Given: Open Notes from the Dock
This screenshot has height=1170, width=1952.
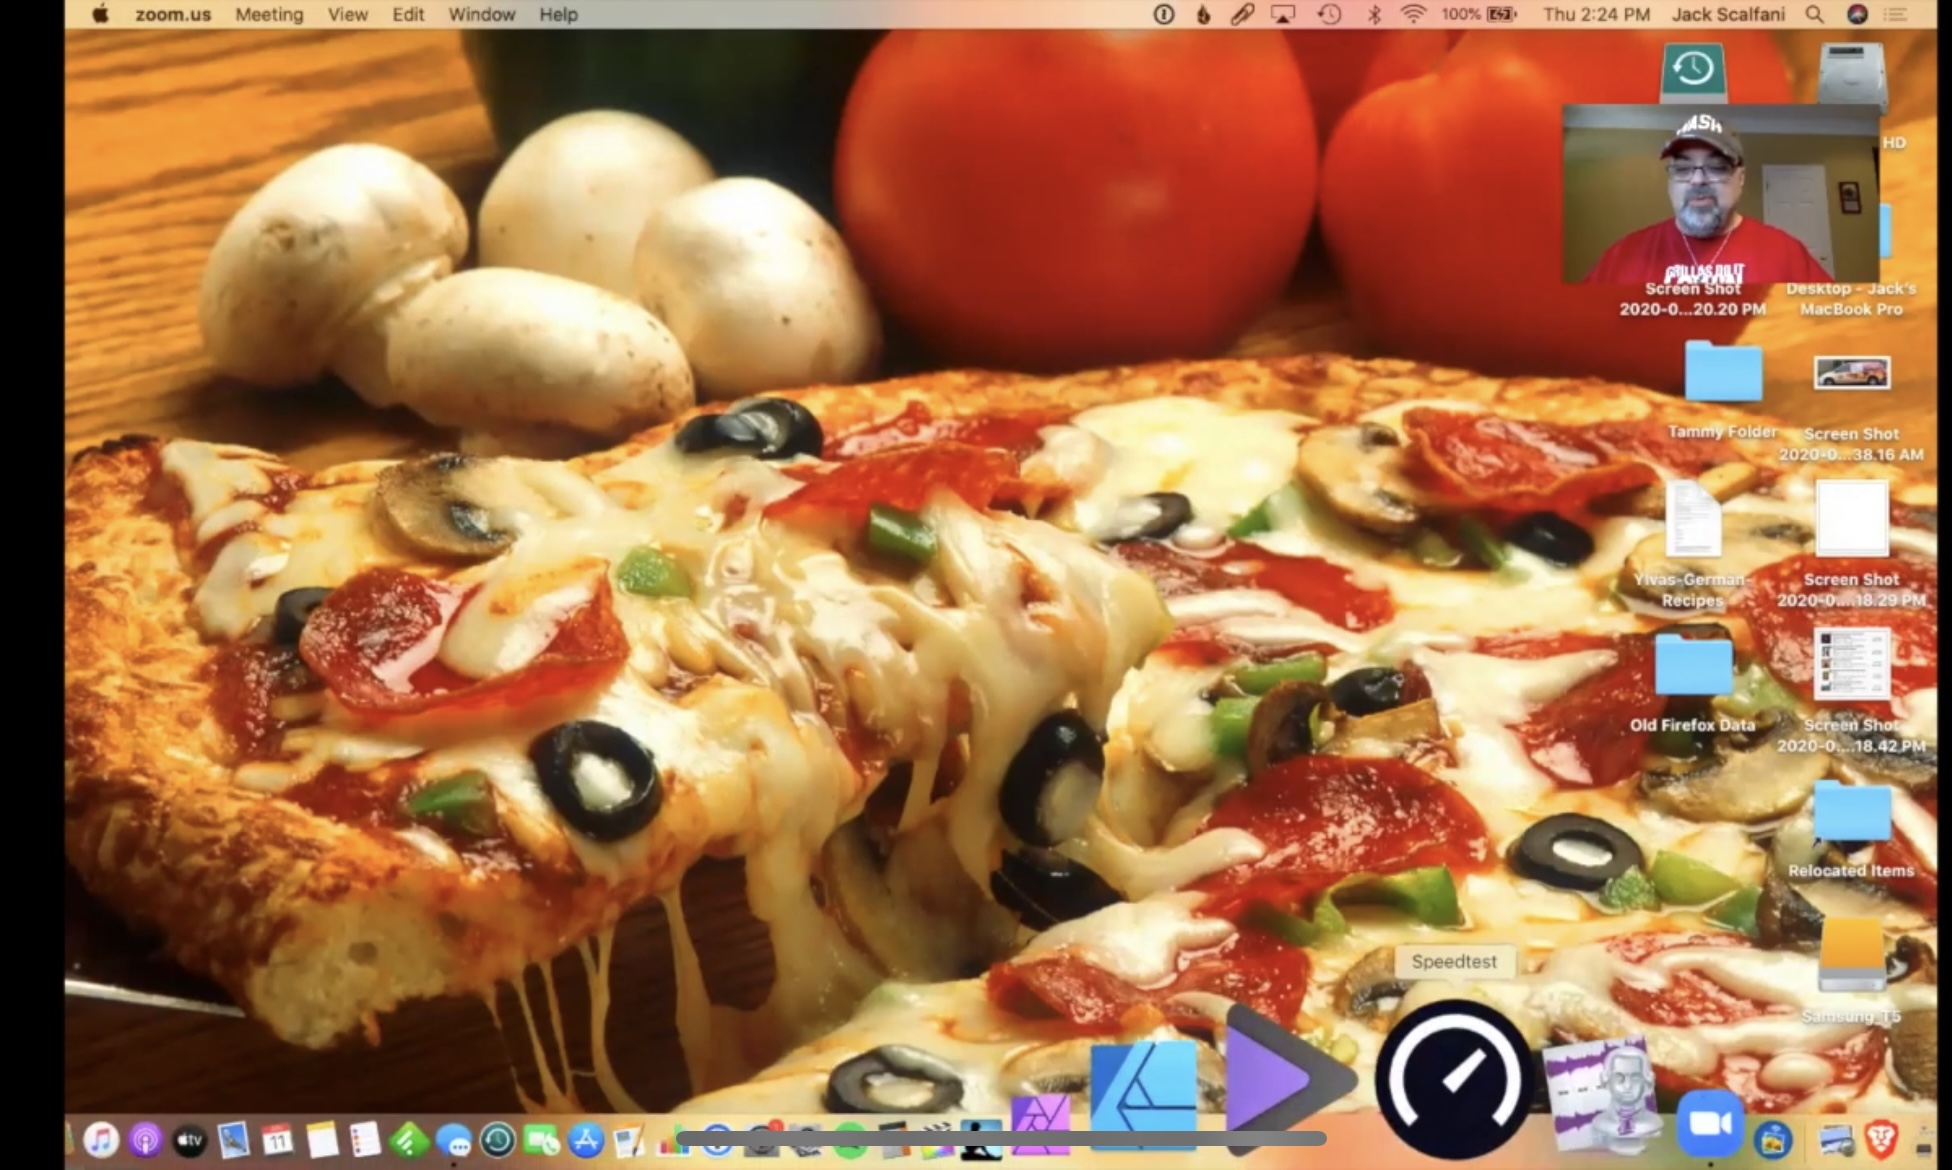Looking at the screenshot, I should 322,1140.
